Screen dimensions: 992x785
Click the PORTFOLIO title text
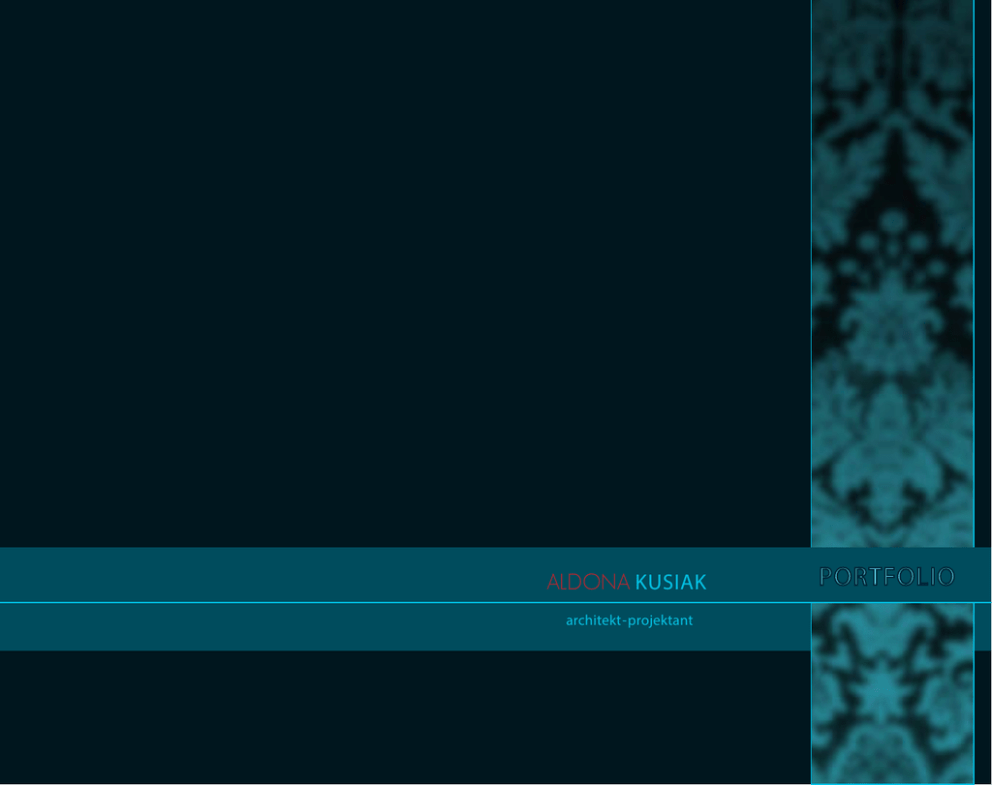pos(887,577)
